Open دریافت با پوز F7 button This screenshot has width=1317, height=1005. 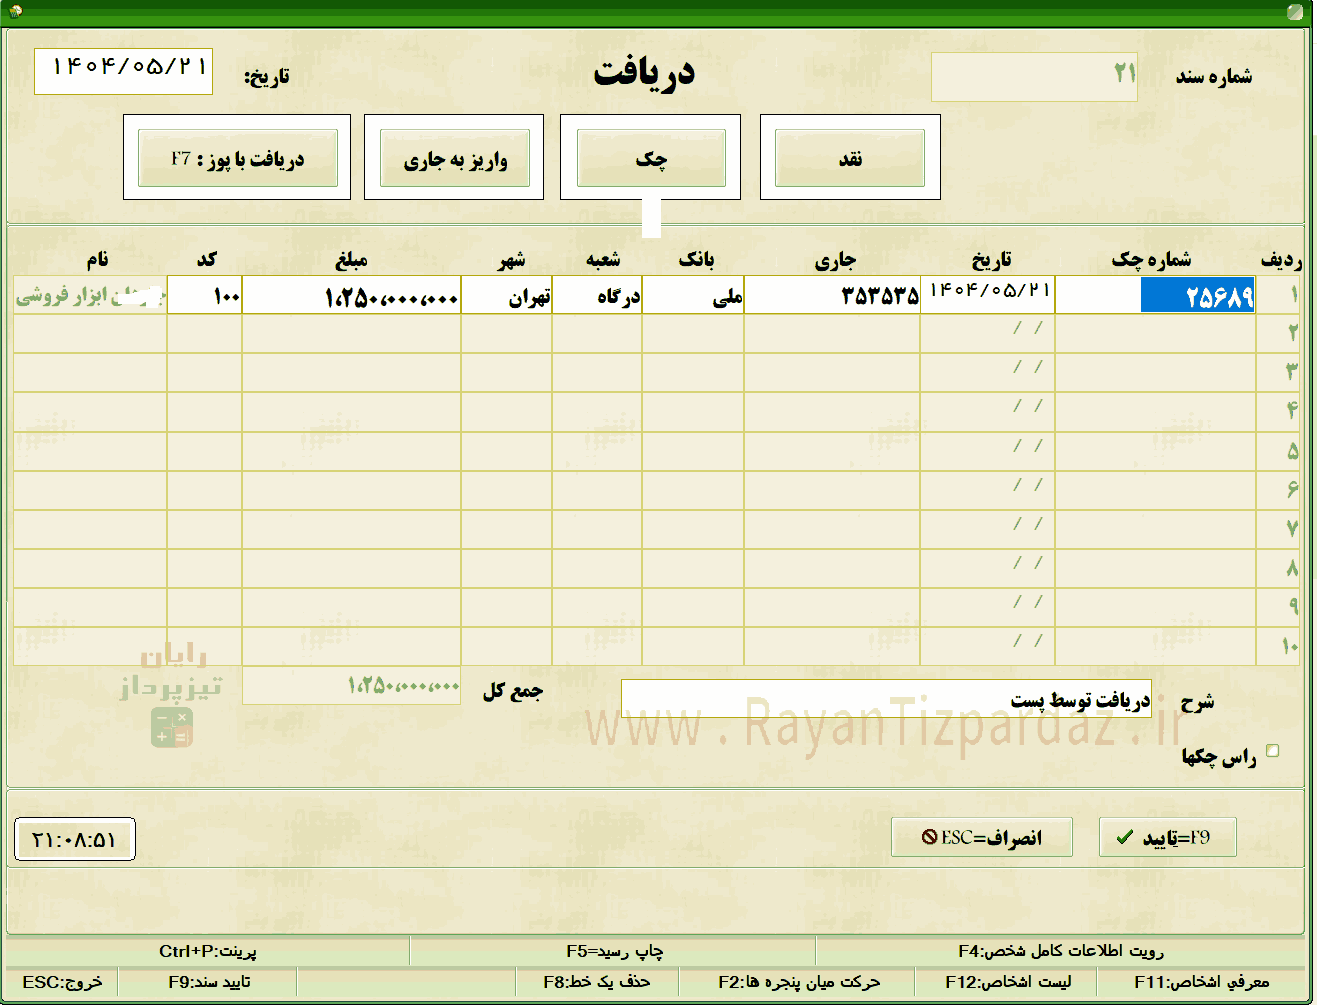point(237,159)
